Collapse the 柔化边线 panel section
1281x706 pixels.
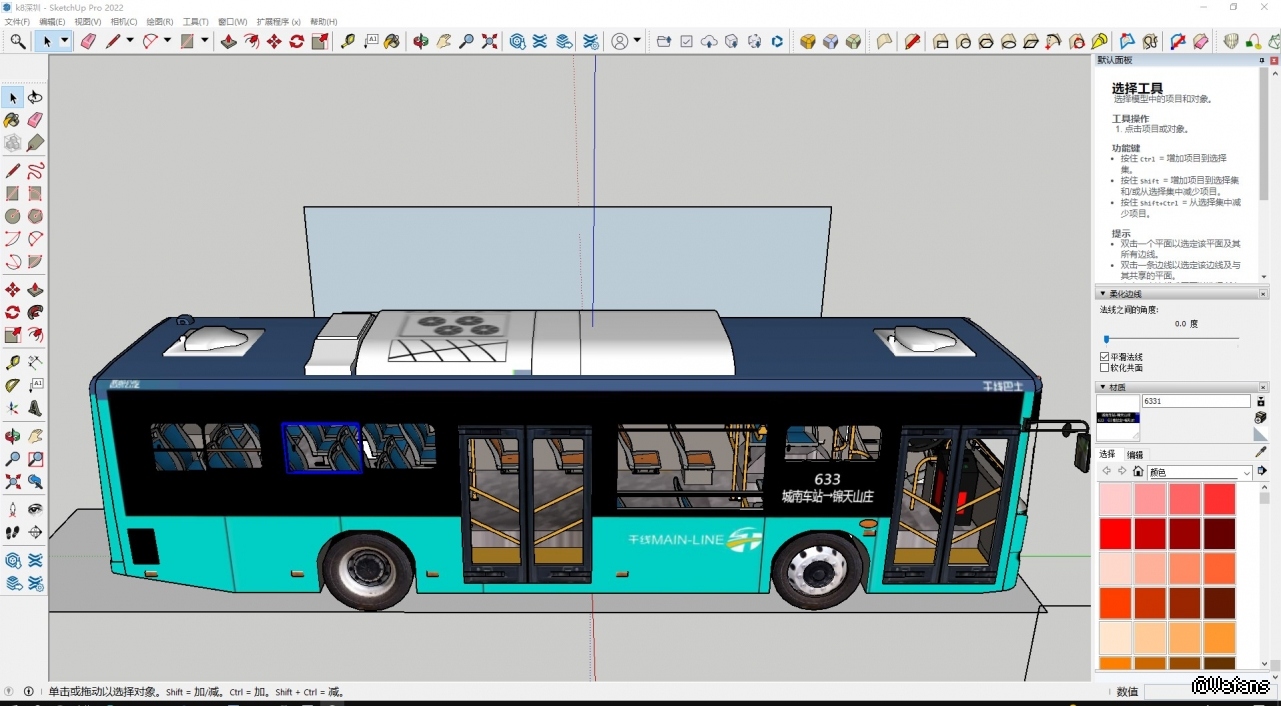tap(1104, 294)
